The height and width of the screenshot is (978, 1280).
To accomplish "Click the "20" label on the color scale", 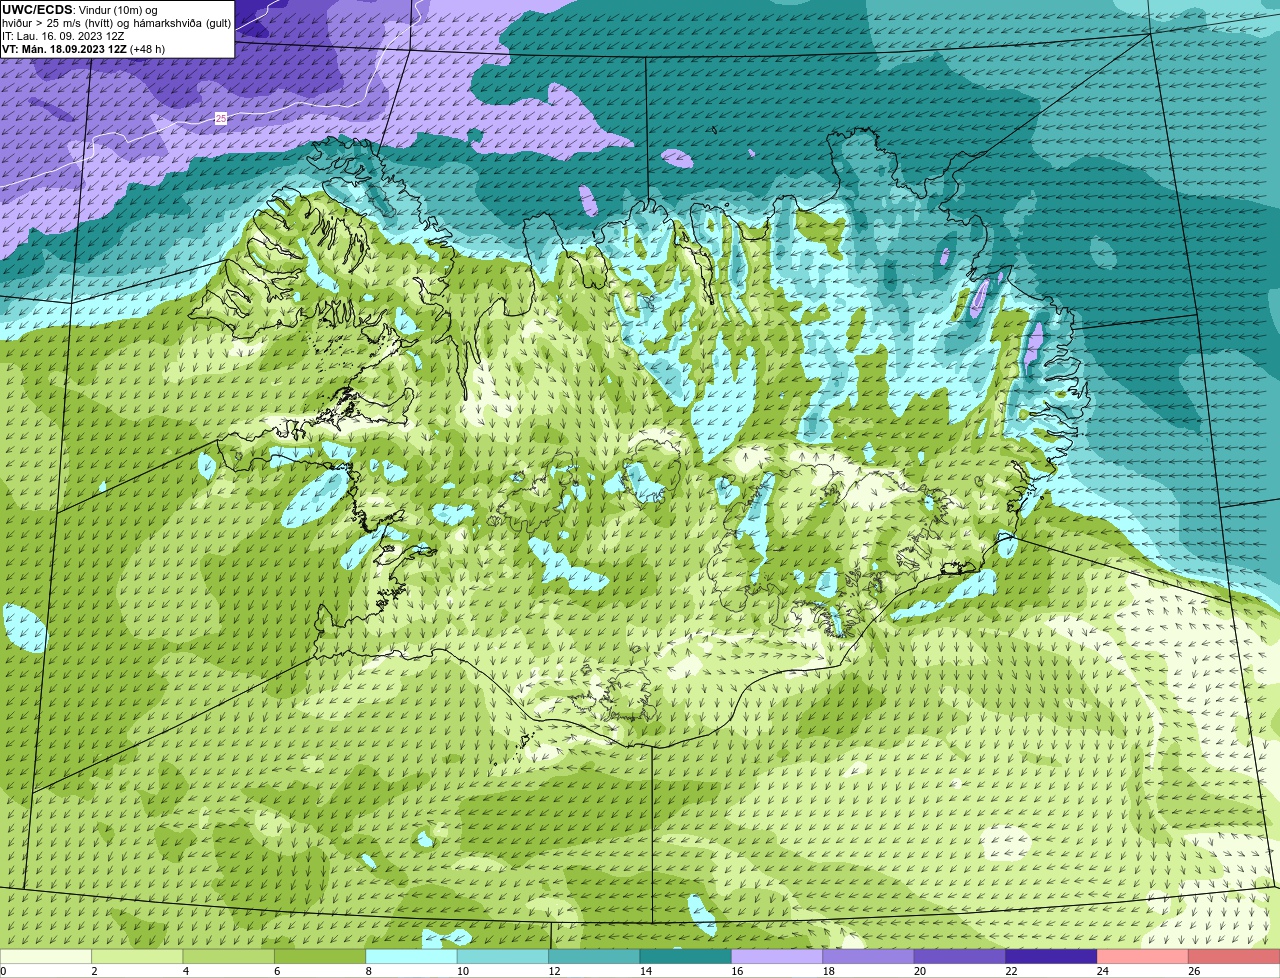I will (x=919, y=971).
